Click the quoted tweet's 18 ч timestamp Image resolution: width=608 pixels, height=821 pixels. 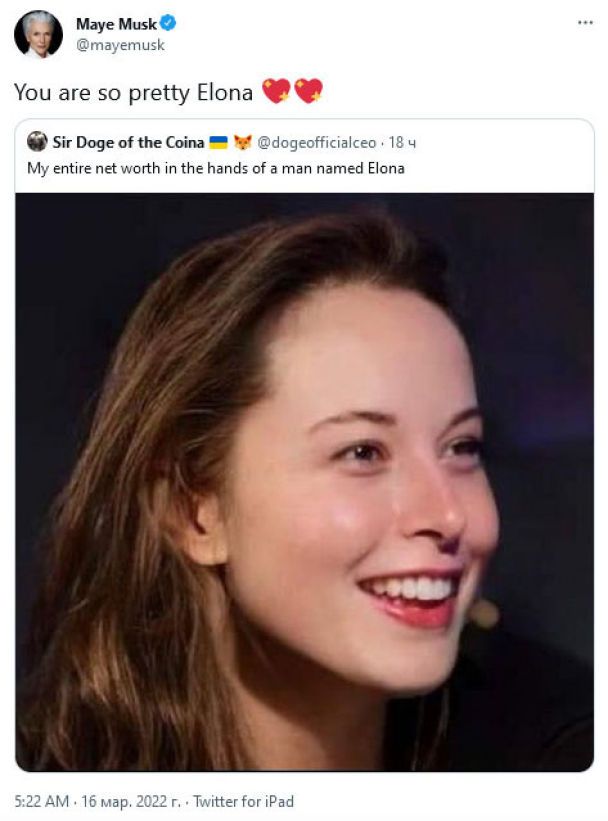point(401,142)
